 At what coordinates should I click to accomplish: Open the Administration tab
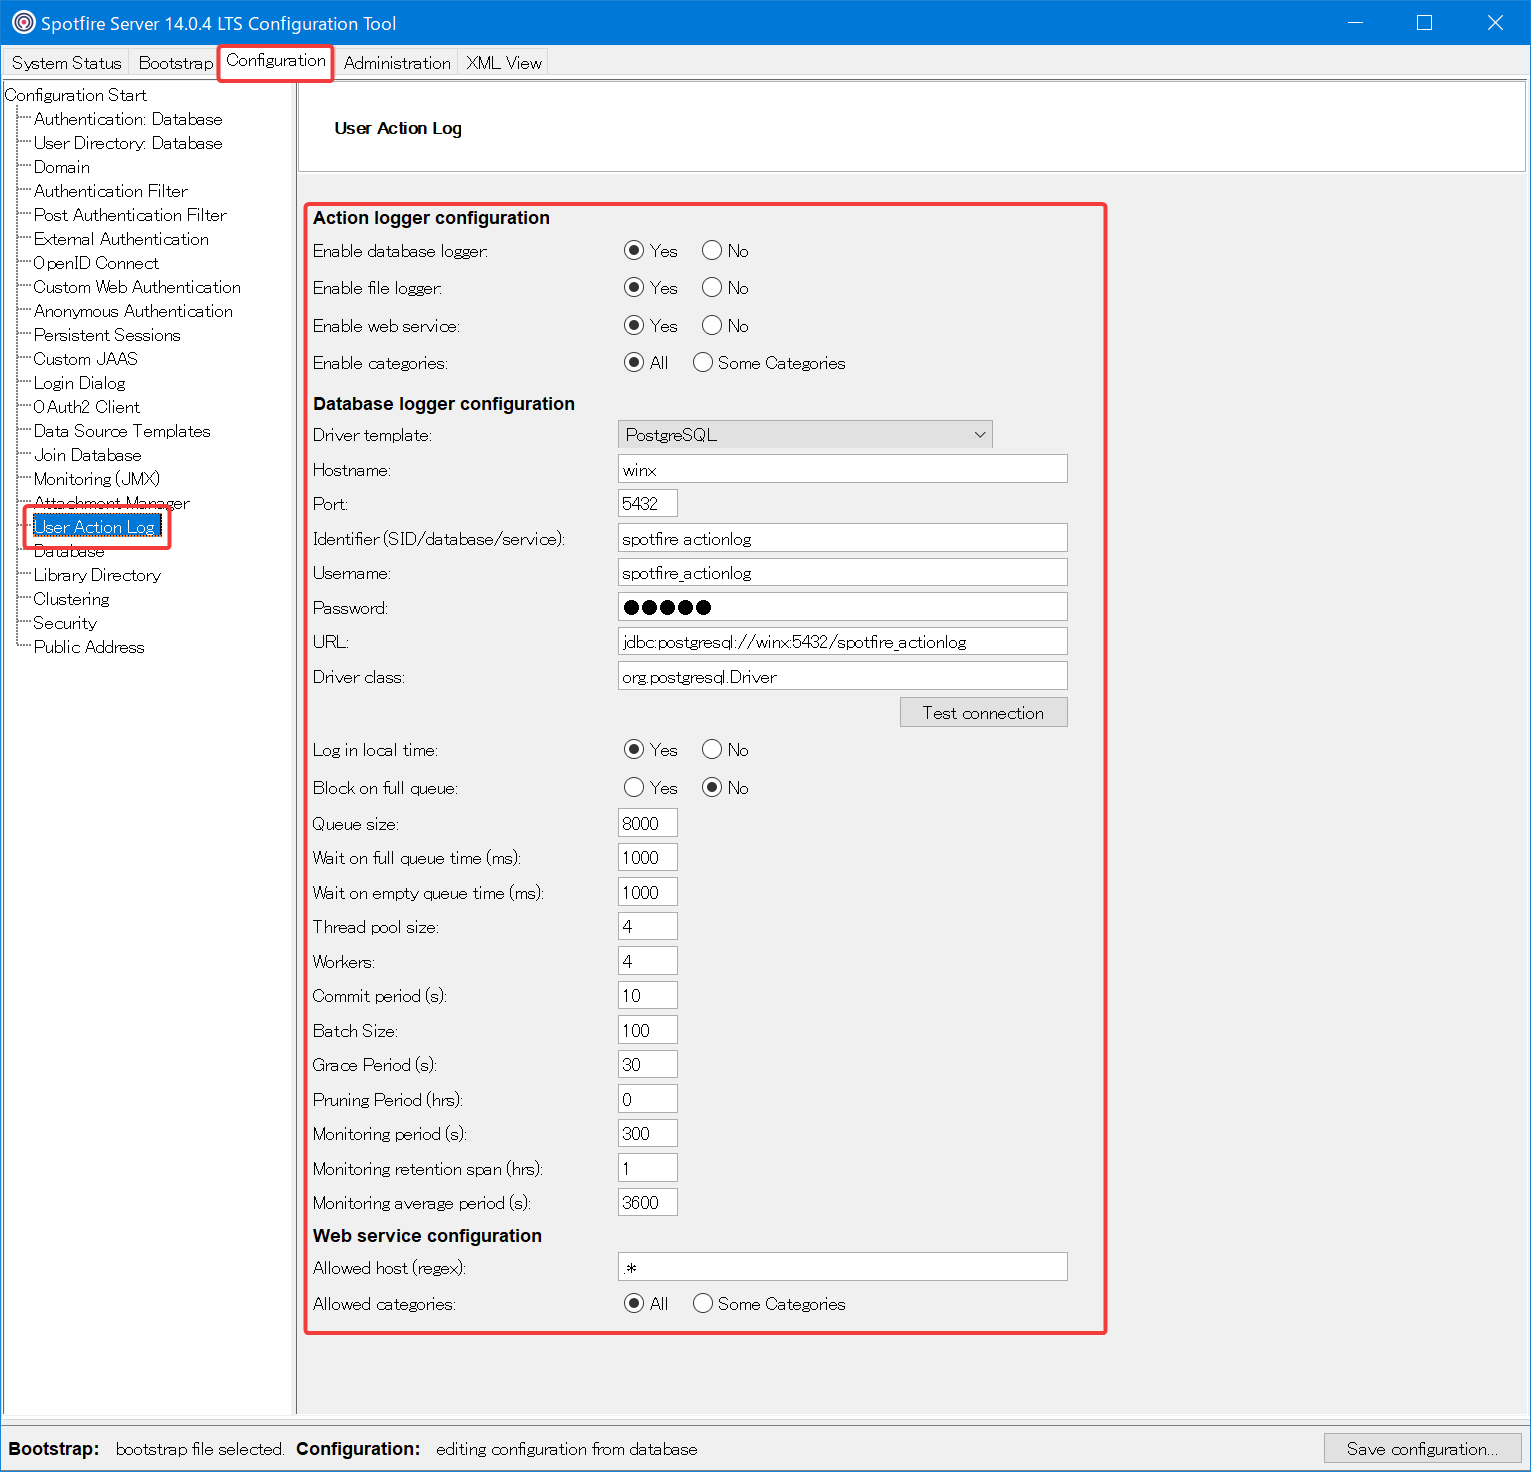(x=397, y=63)
